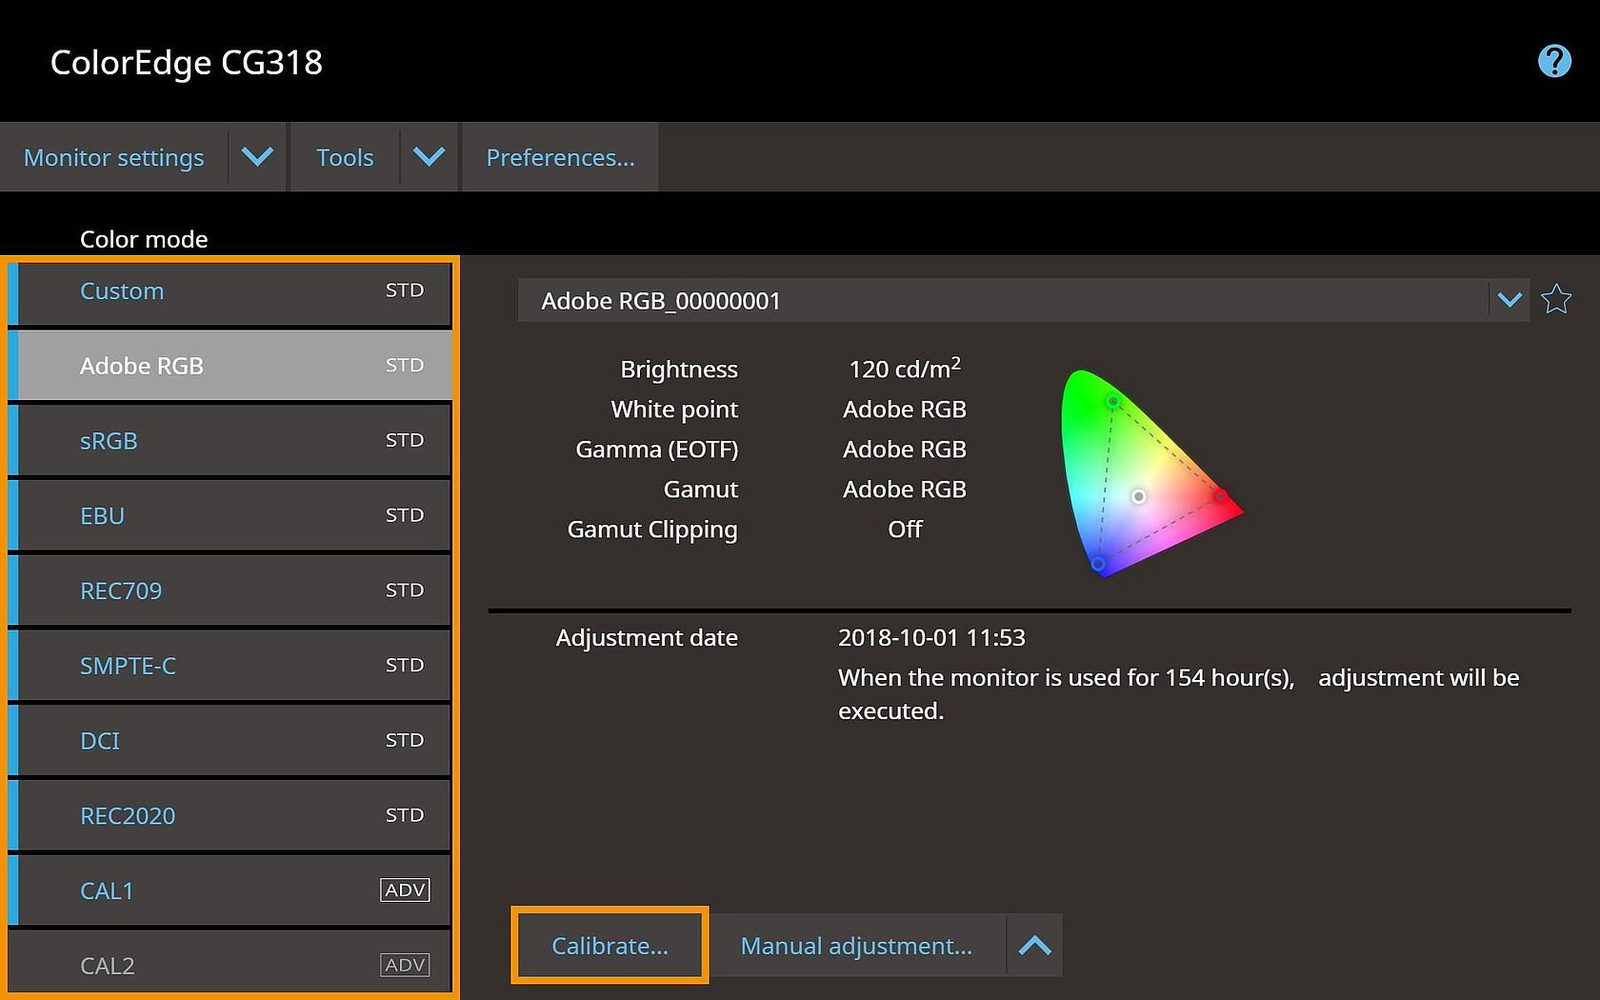Start calibration with the Calibrate button
This screenshot has height=1000, width=1600.
[x=610, y=945]
